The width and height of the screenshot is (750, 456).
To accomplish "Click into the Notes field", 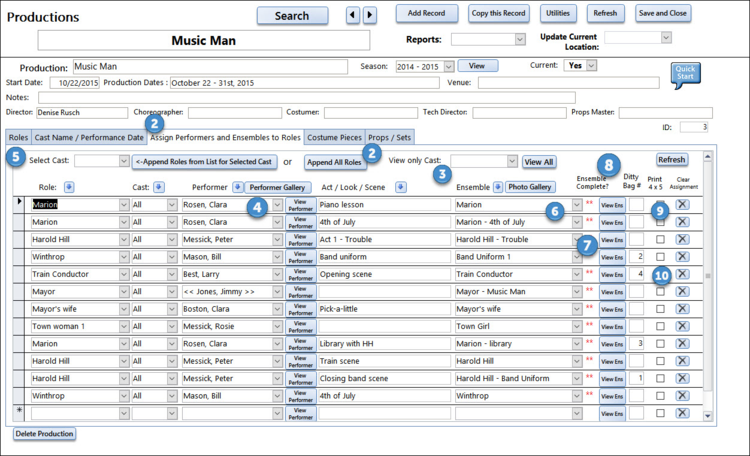I will coord(307,98).
